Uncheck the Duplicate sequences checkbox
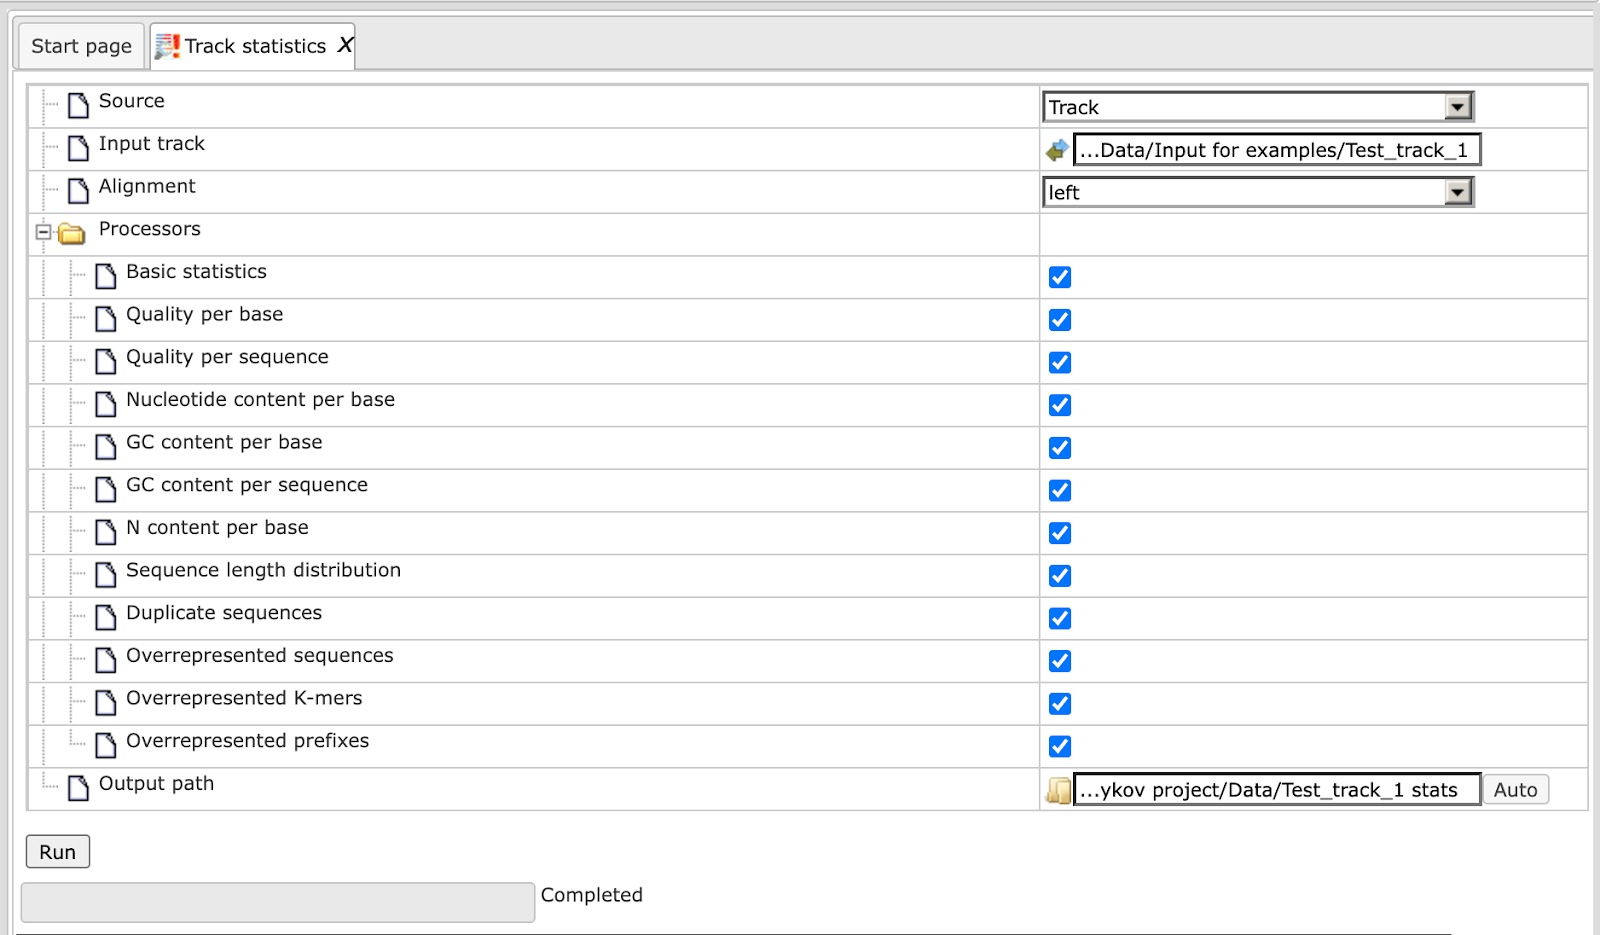The width and height of the screenshot is (1600, 935). [1060, 618]
